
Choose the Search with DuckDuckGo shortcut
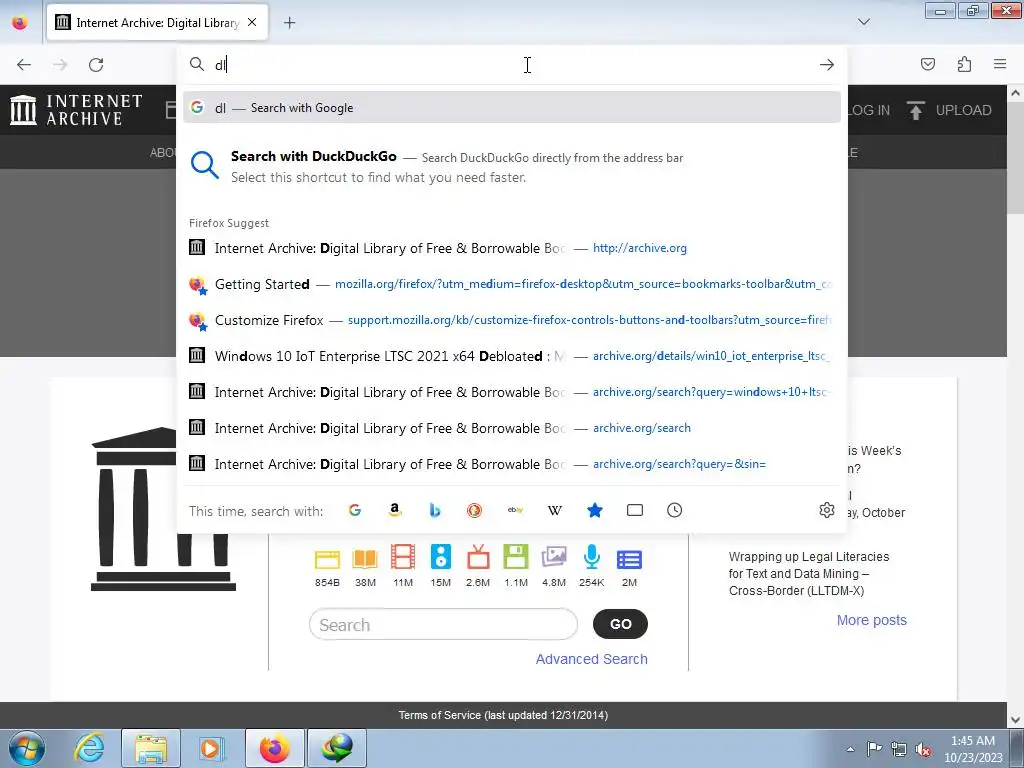512,167
